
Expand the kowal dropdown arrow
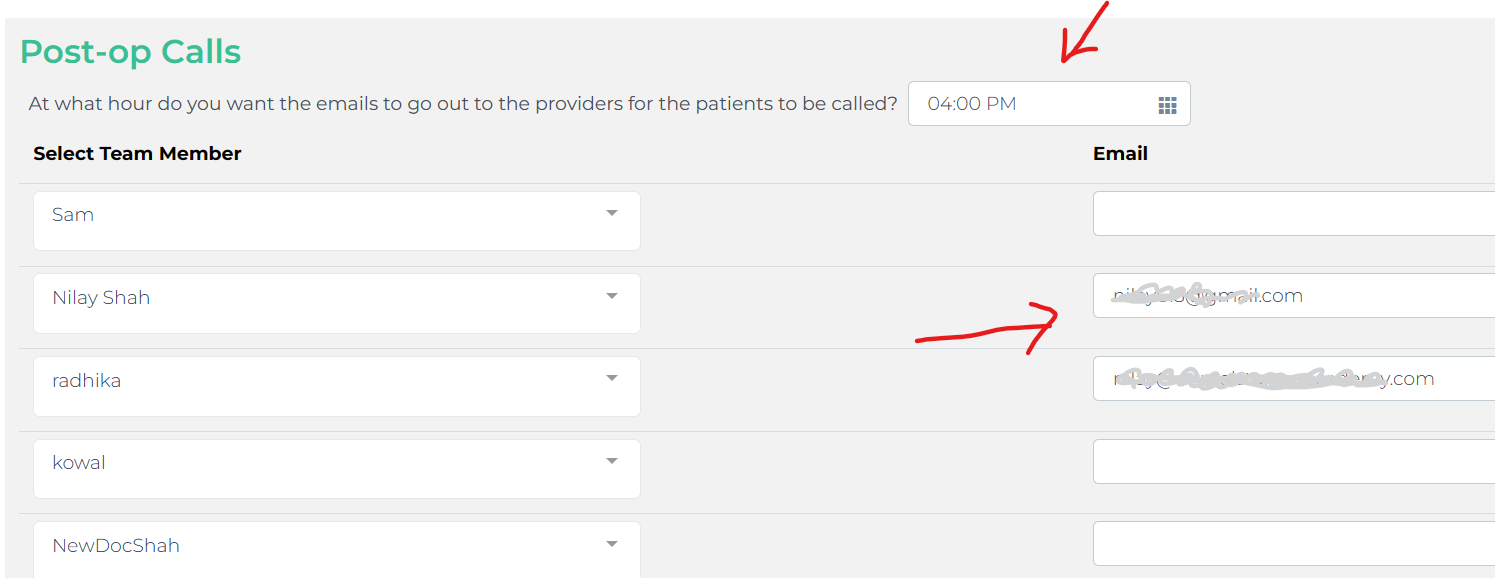pyautogui.click(x=612, y=461)
